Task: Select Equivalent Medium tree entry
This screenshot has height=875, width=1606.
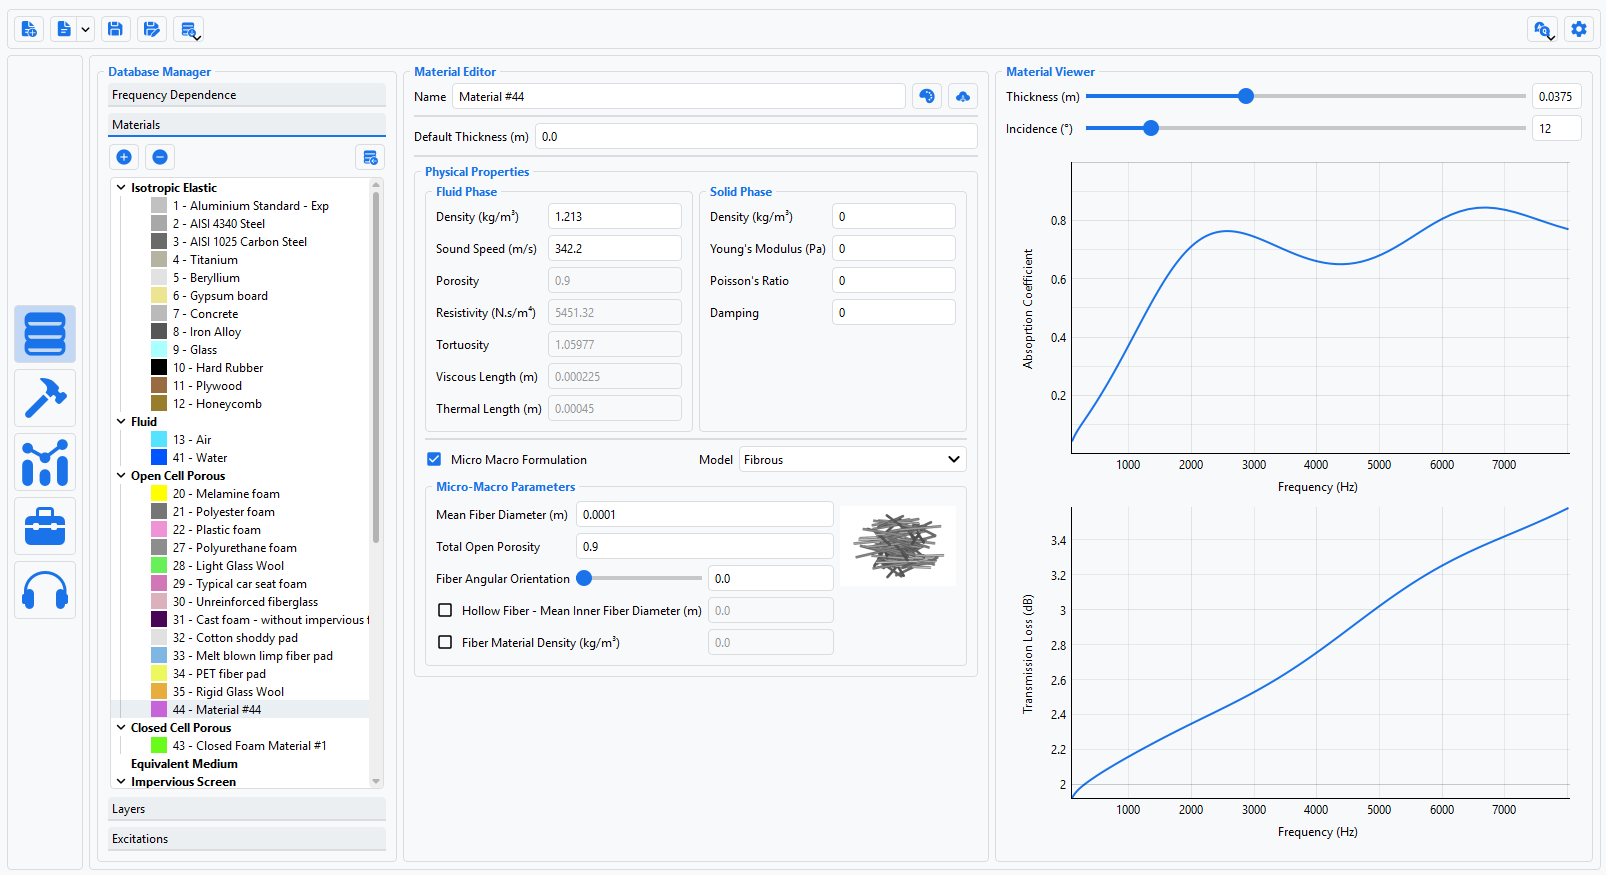Action: coord(184,763)
